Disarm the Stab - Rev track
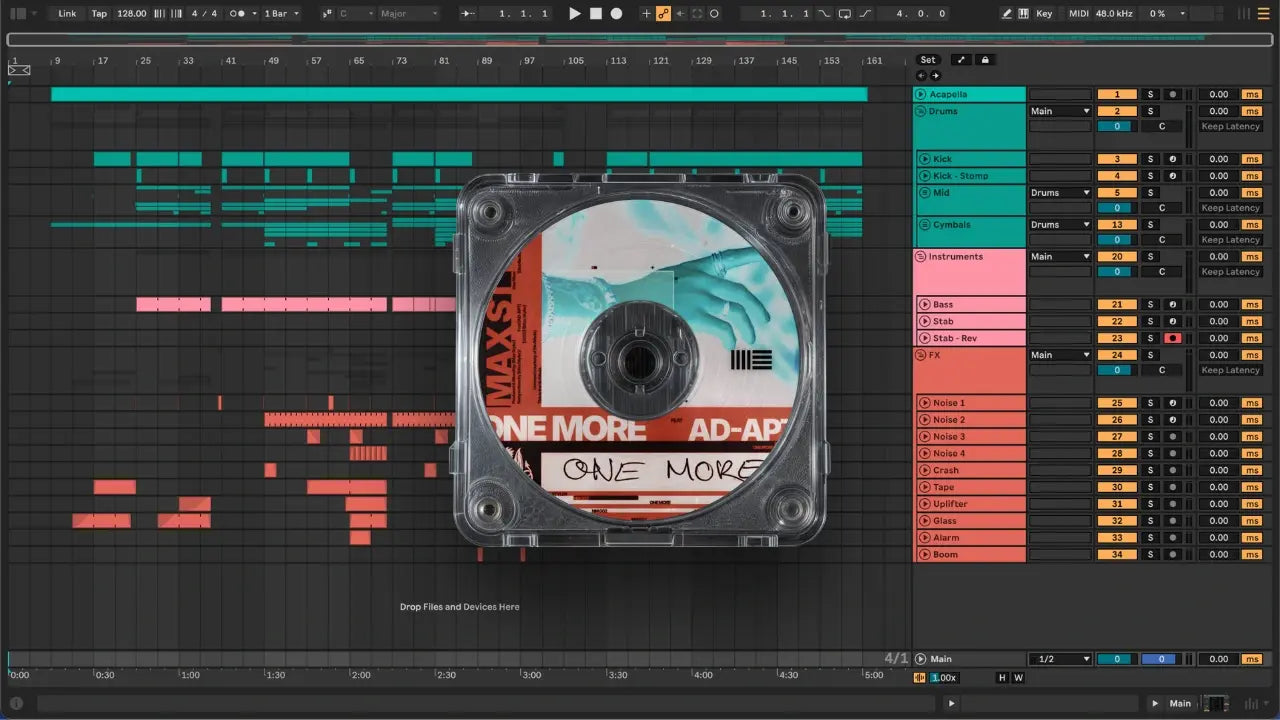The width and height of the screenshot is (1280, 720). (1172, 338)
